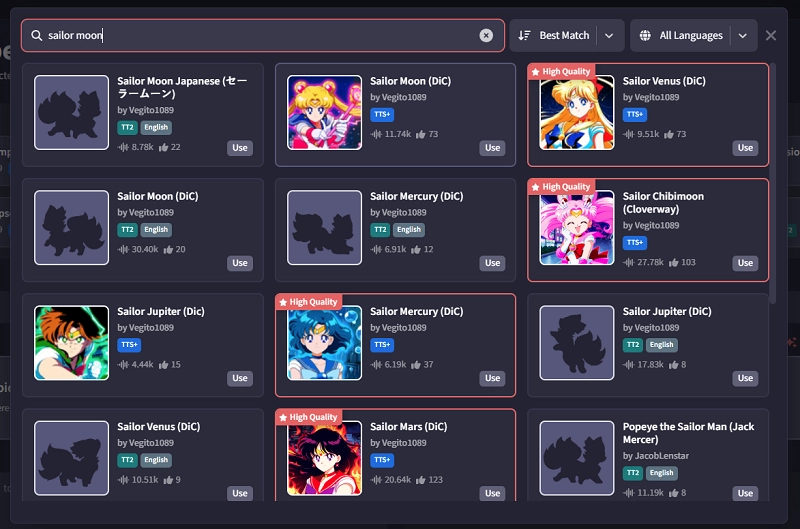Select the Sailor Mercury High Quality blue thumbnail

coord(324,343)
